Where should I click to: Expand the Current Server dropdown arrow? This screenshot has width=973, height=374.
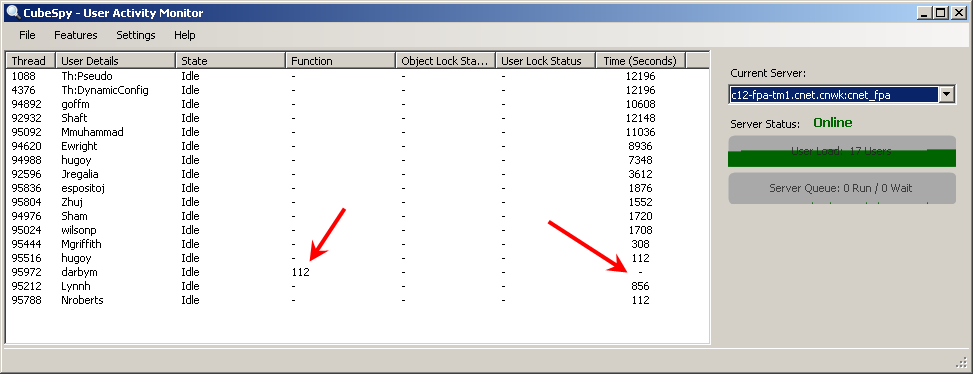pos(947,94)
